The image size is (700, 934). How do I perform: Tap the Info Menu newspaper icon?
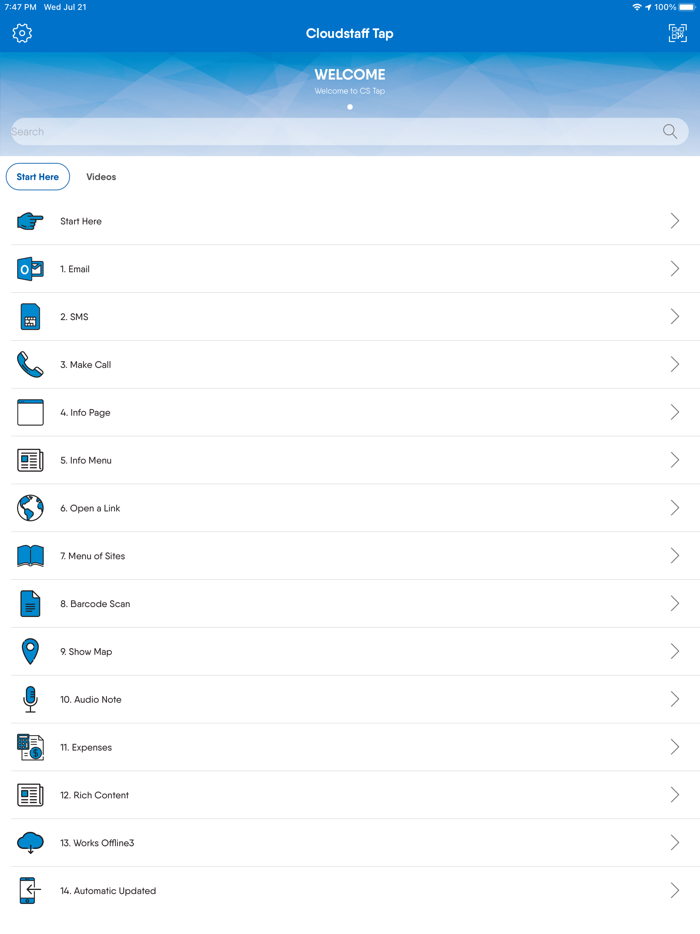(30, 460)
